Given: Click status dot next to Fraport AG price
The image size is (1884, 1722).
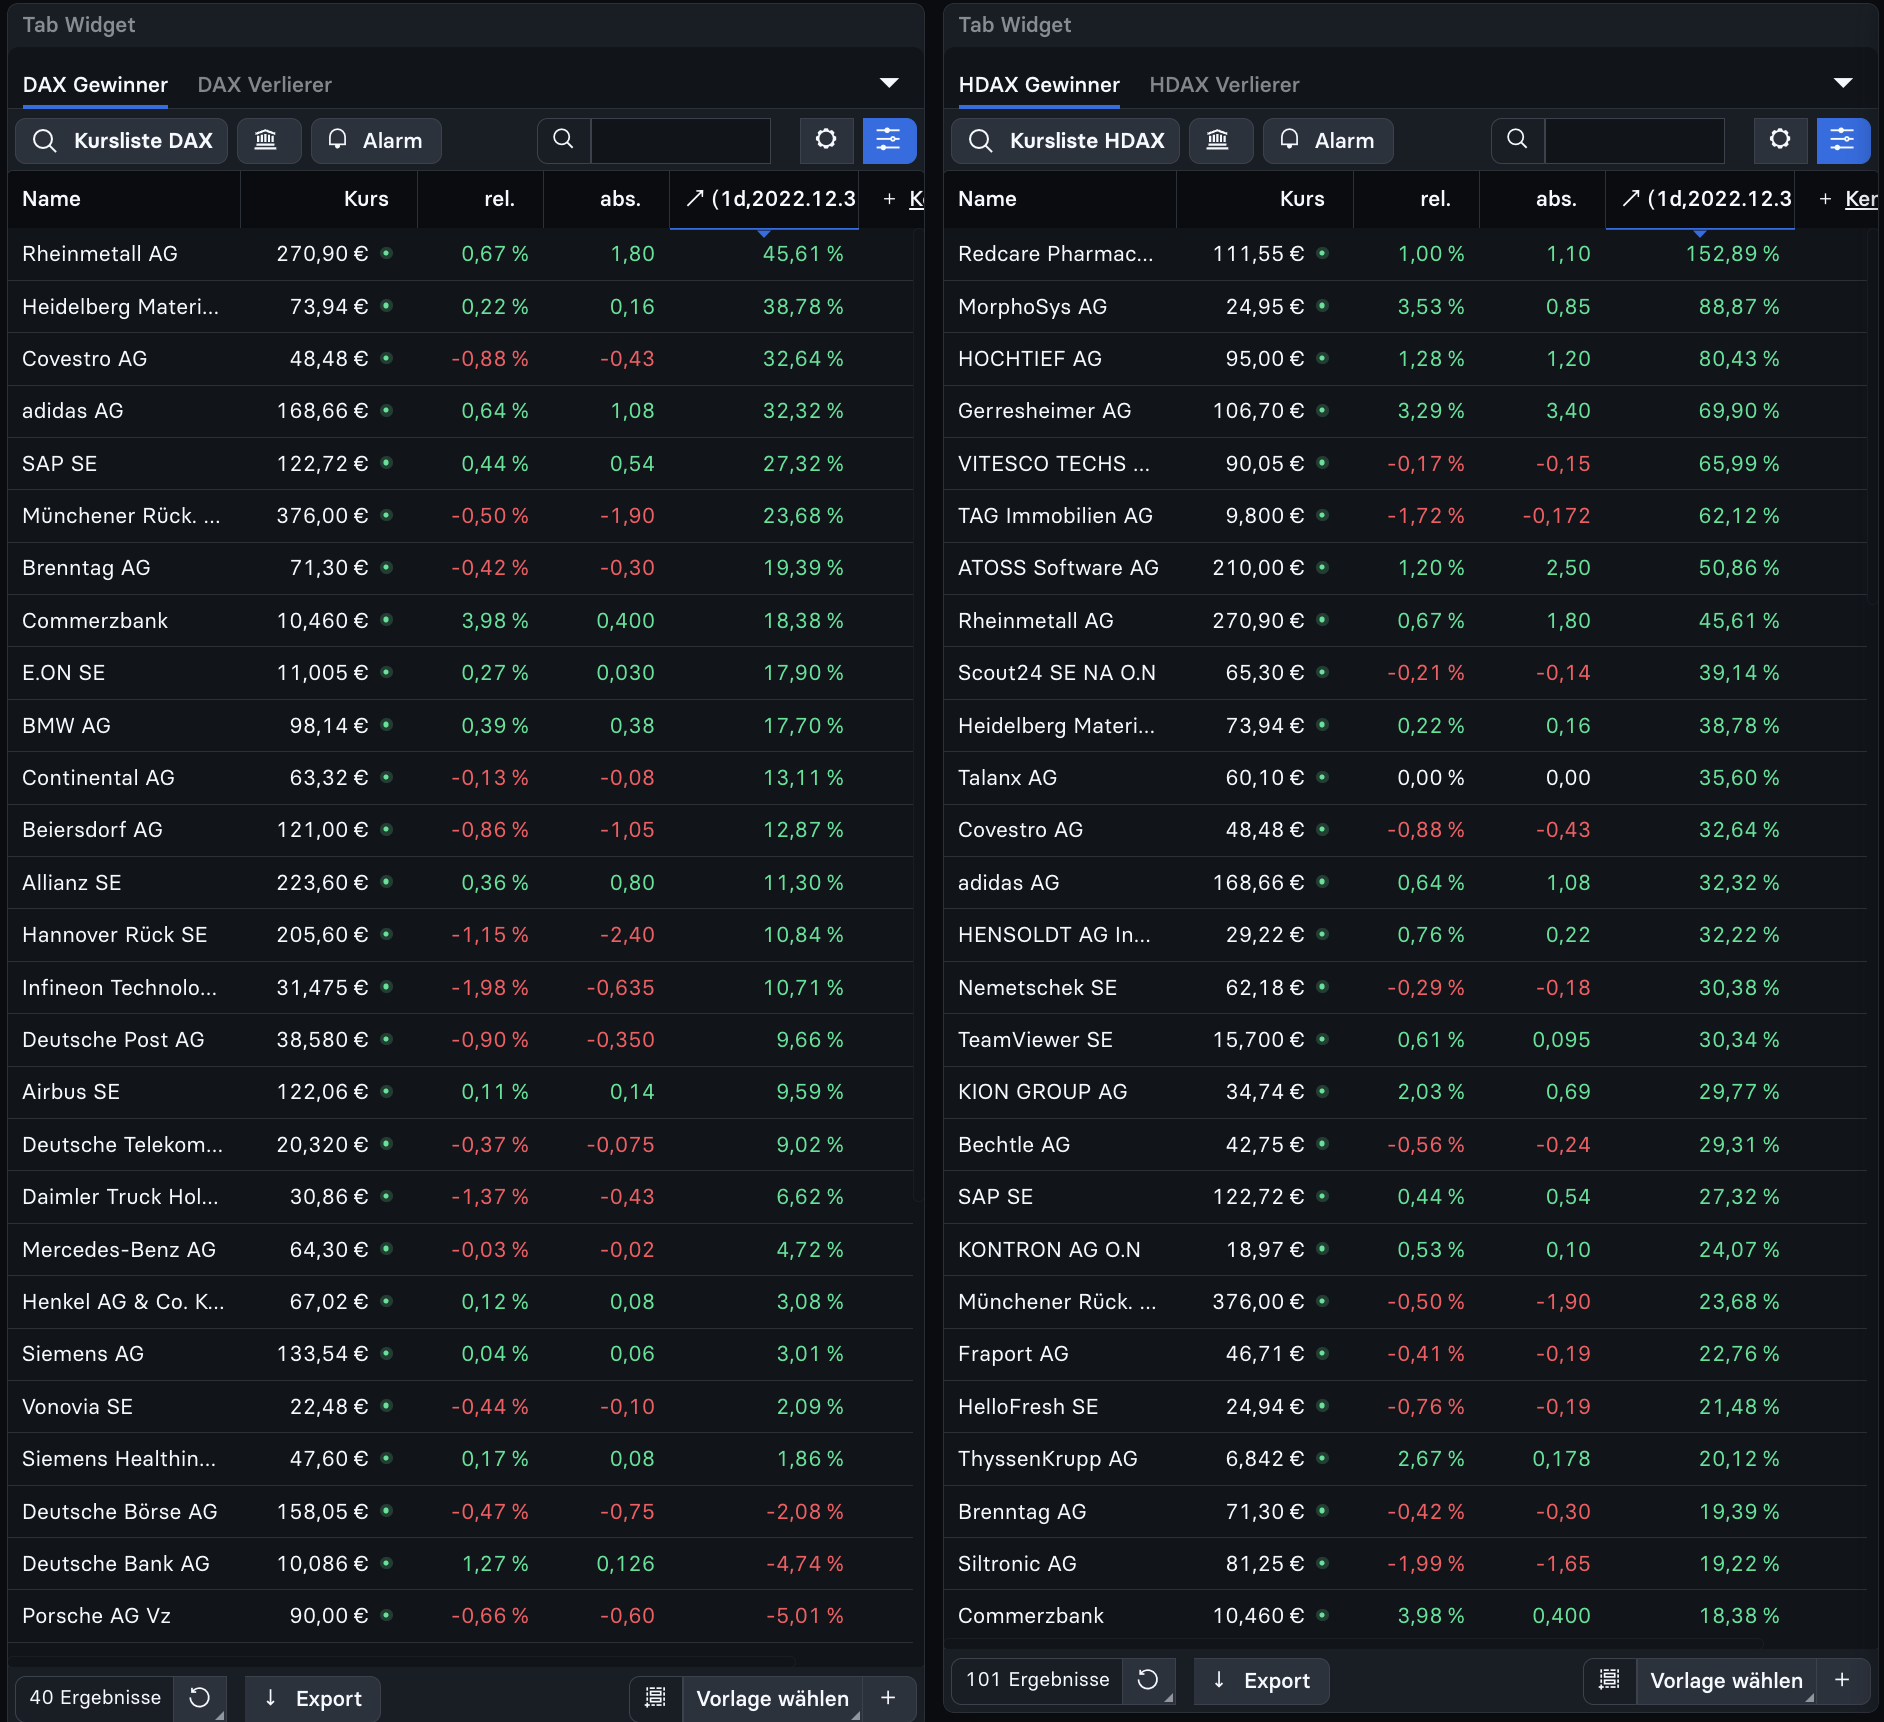Looking at the screenshot, I should (1323, 1353).
